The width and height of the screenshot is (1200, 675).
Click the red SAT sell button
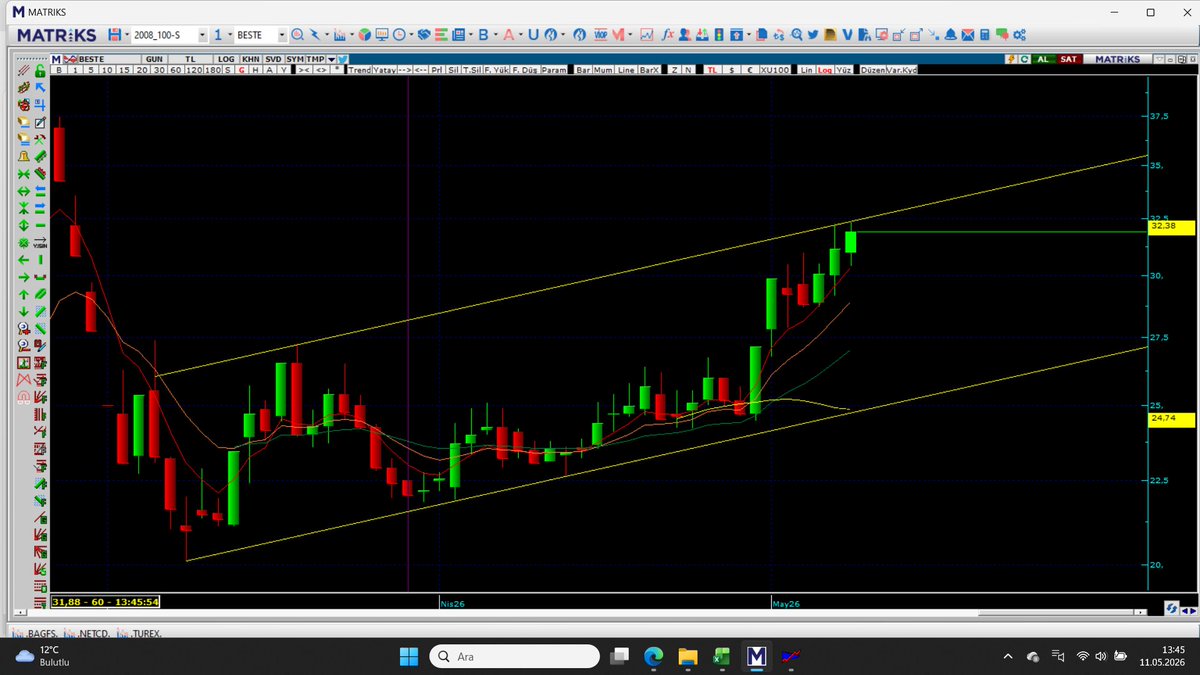click(1068, 59)
